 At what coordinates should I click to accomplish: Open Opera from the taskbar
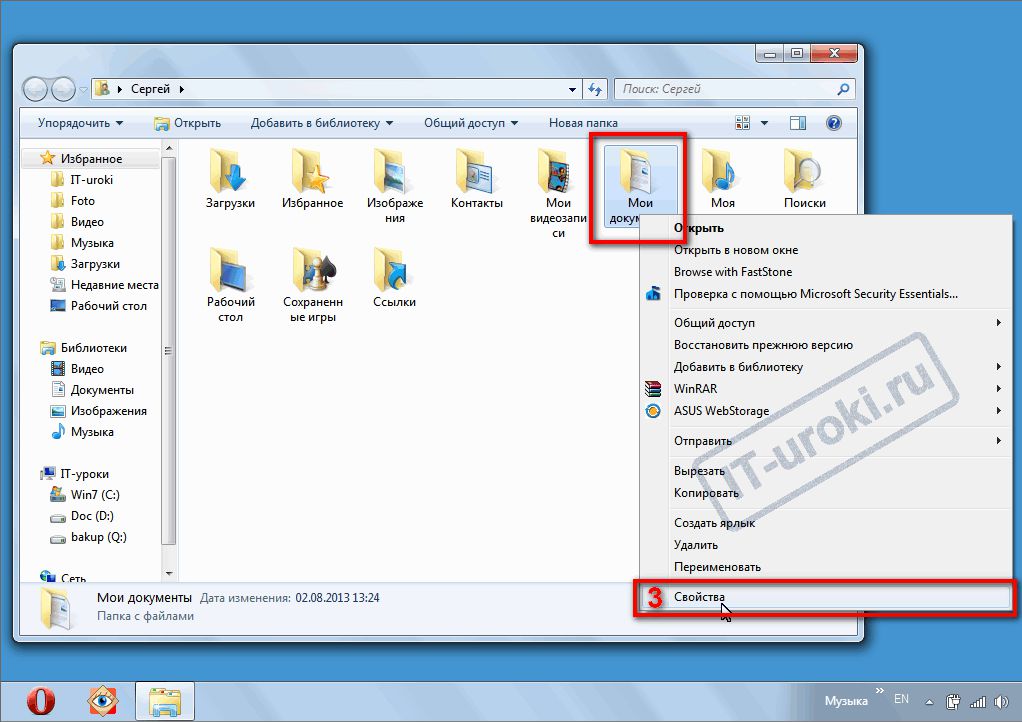(x=40, y=701)
